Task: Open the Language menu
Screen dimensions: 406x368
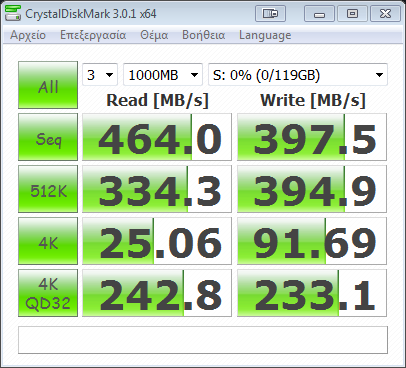Action: (x=265, y=35)
